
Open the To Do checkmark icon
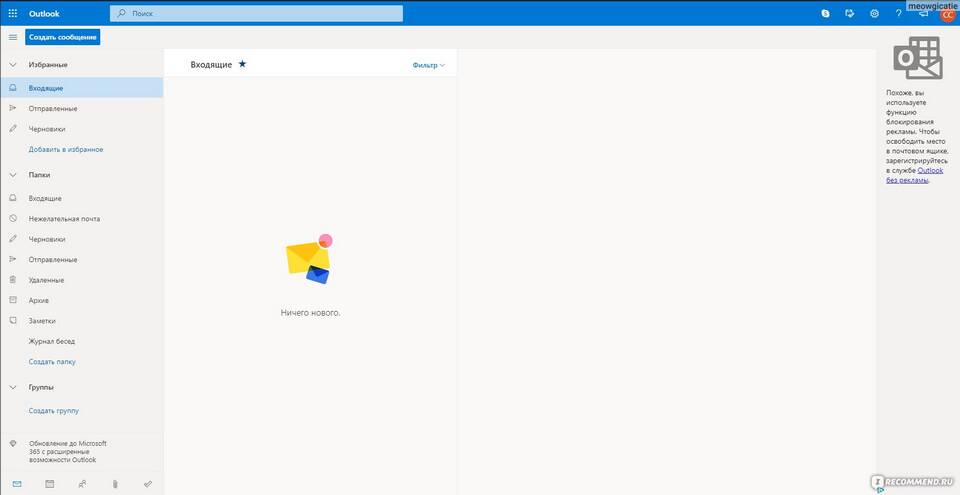tap(148, 484)
